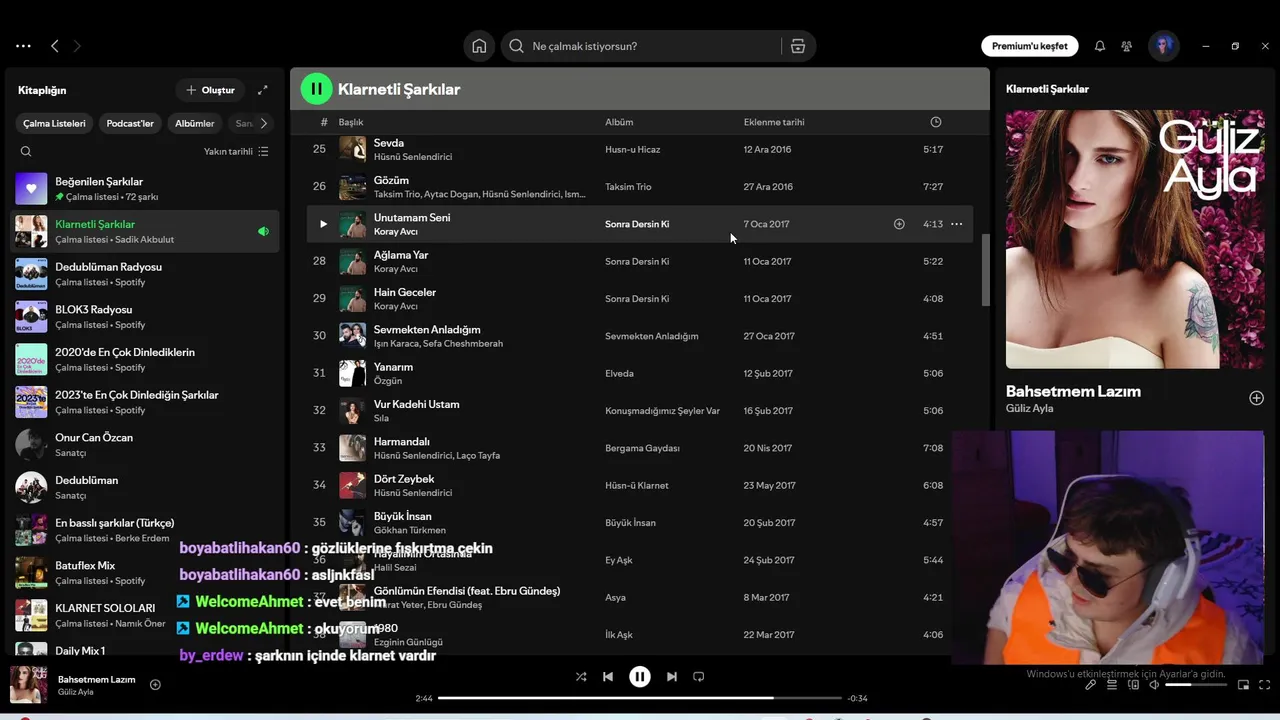This screenshot has width=1280, height=720.
Task: Sort by Albüm column header
Action: (x=619, y=122)
